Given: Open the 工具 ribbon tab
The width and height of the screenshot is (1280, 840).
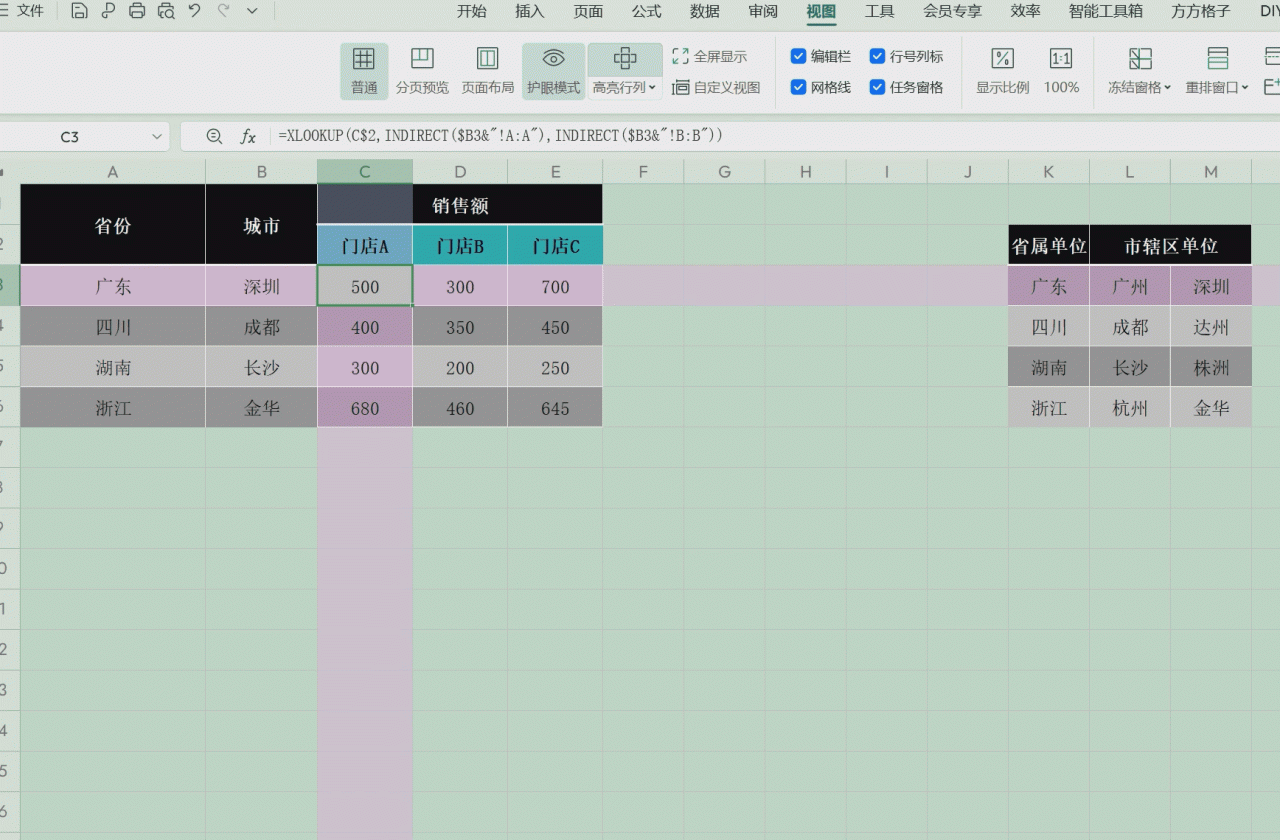Looking at the screenshot, I should point(880,11).
